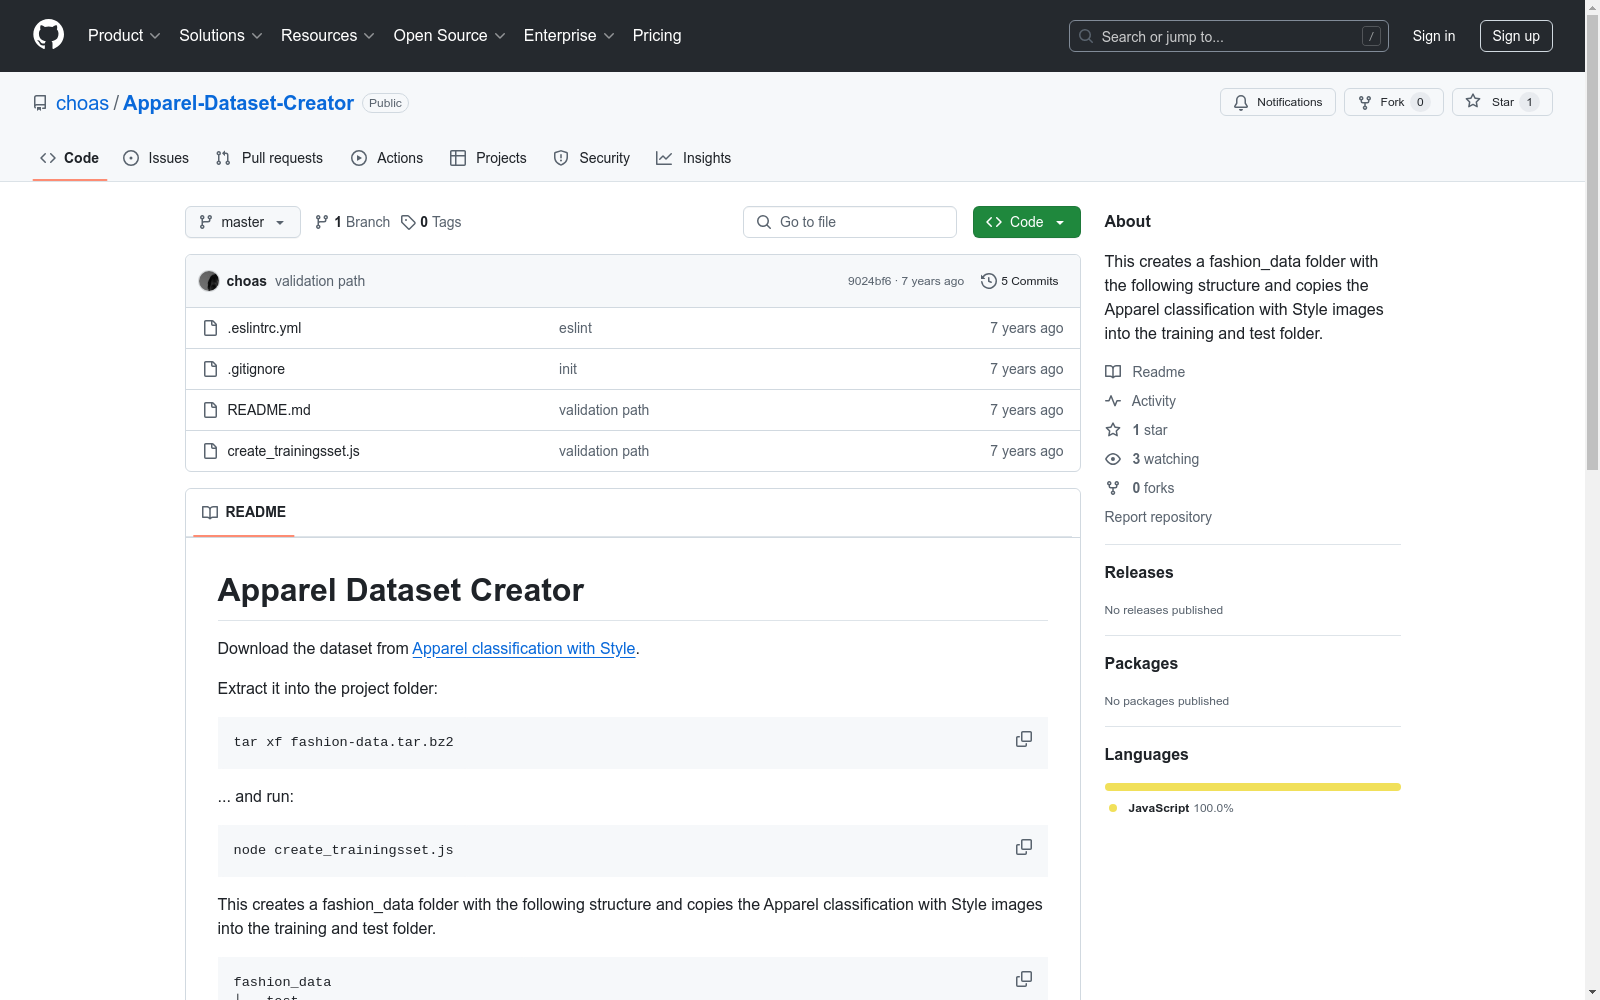Click Report repository link

[x=1158, y=517]
